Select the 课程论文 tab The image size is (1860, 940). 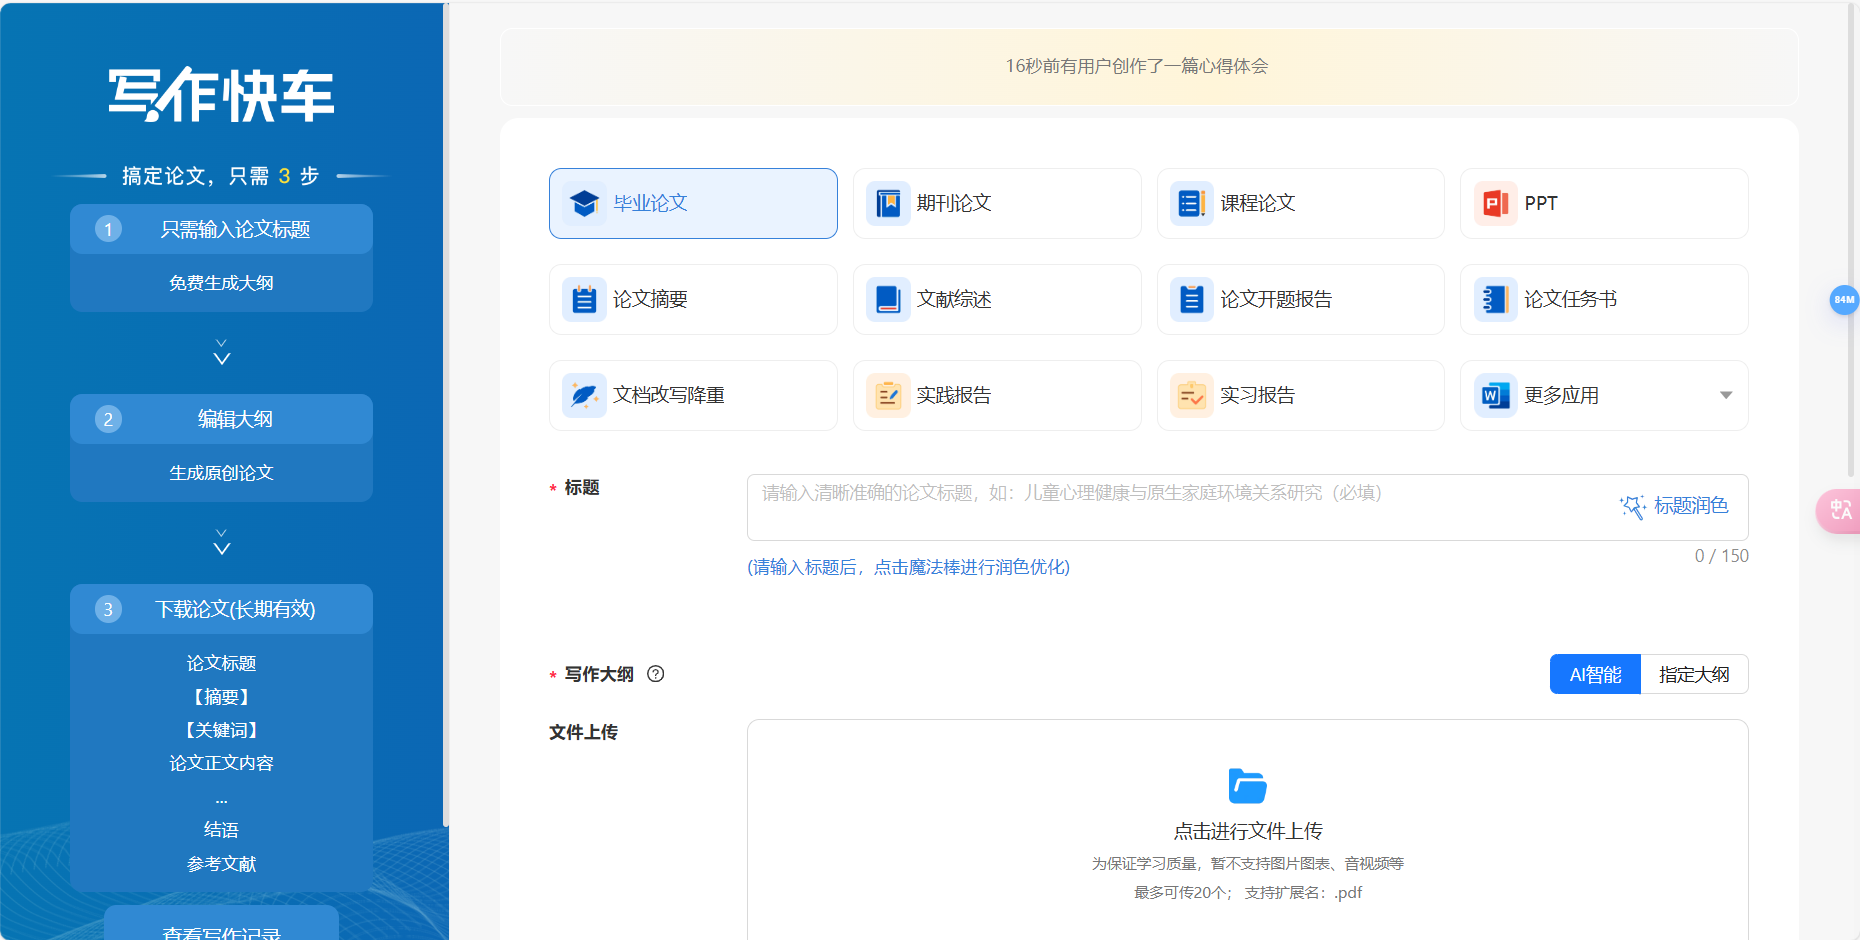[1299, 203]
